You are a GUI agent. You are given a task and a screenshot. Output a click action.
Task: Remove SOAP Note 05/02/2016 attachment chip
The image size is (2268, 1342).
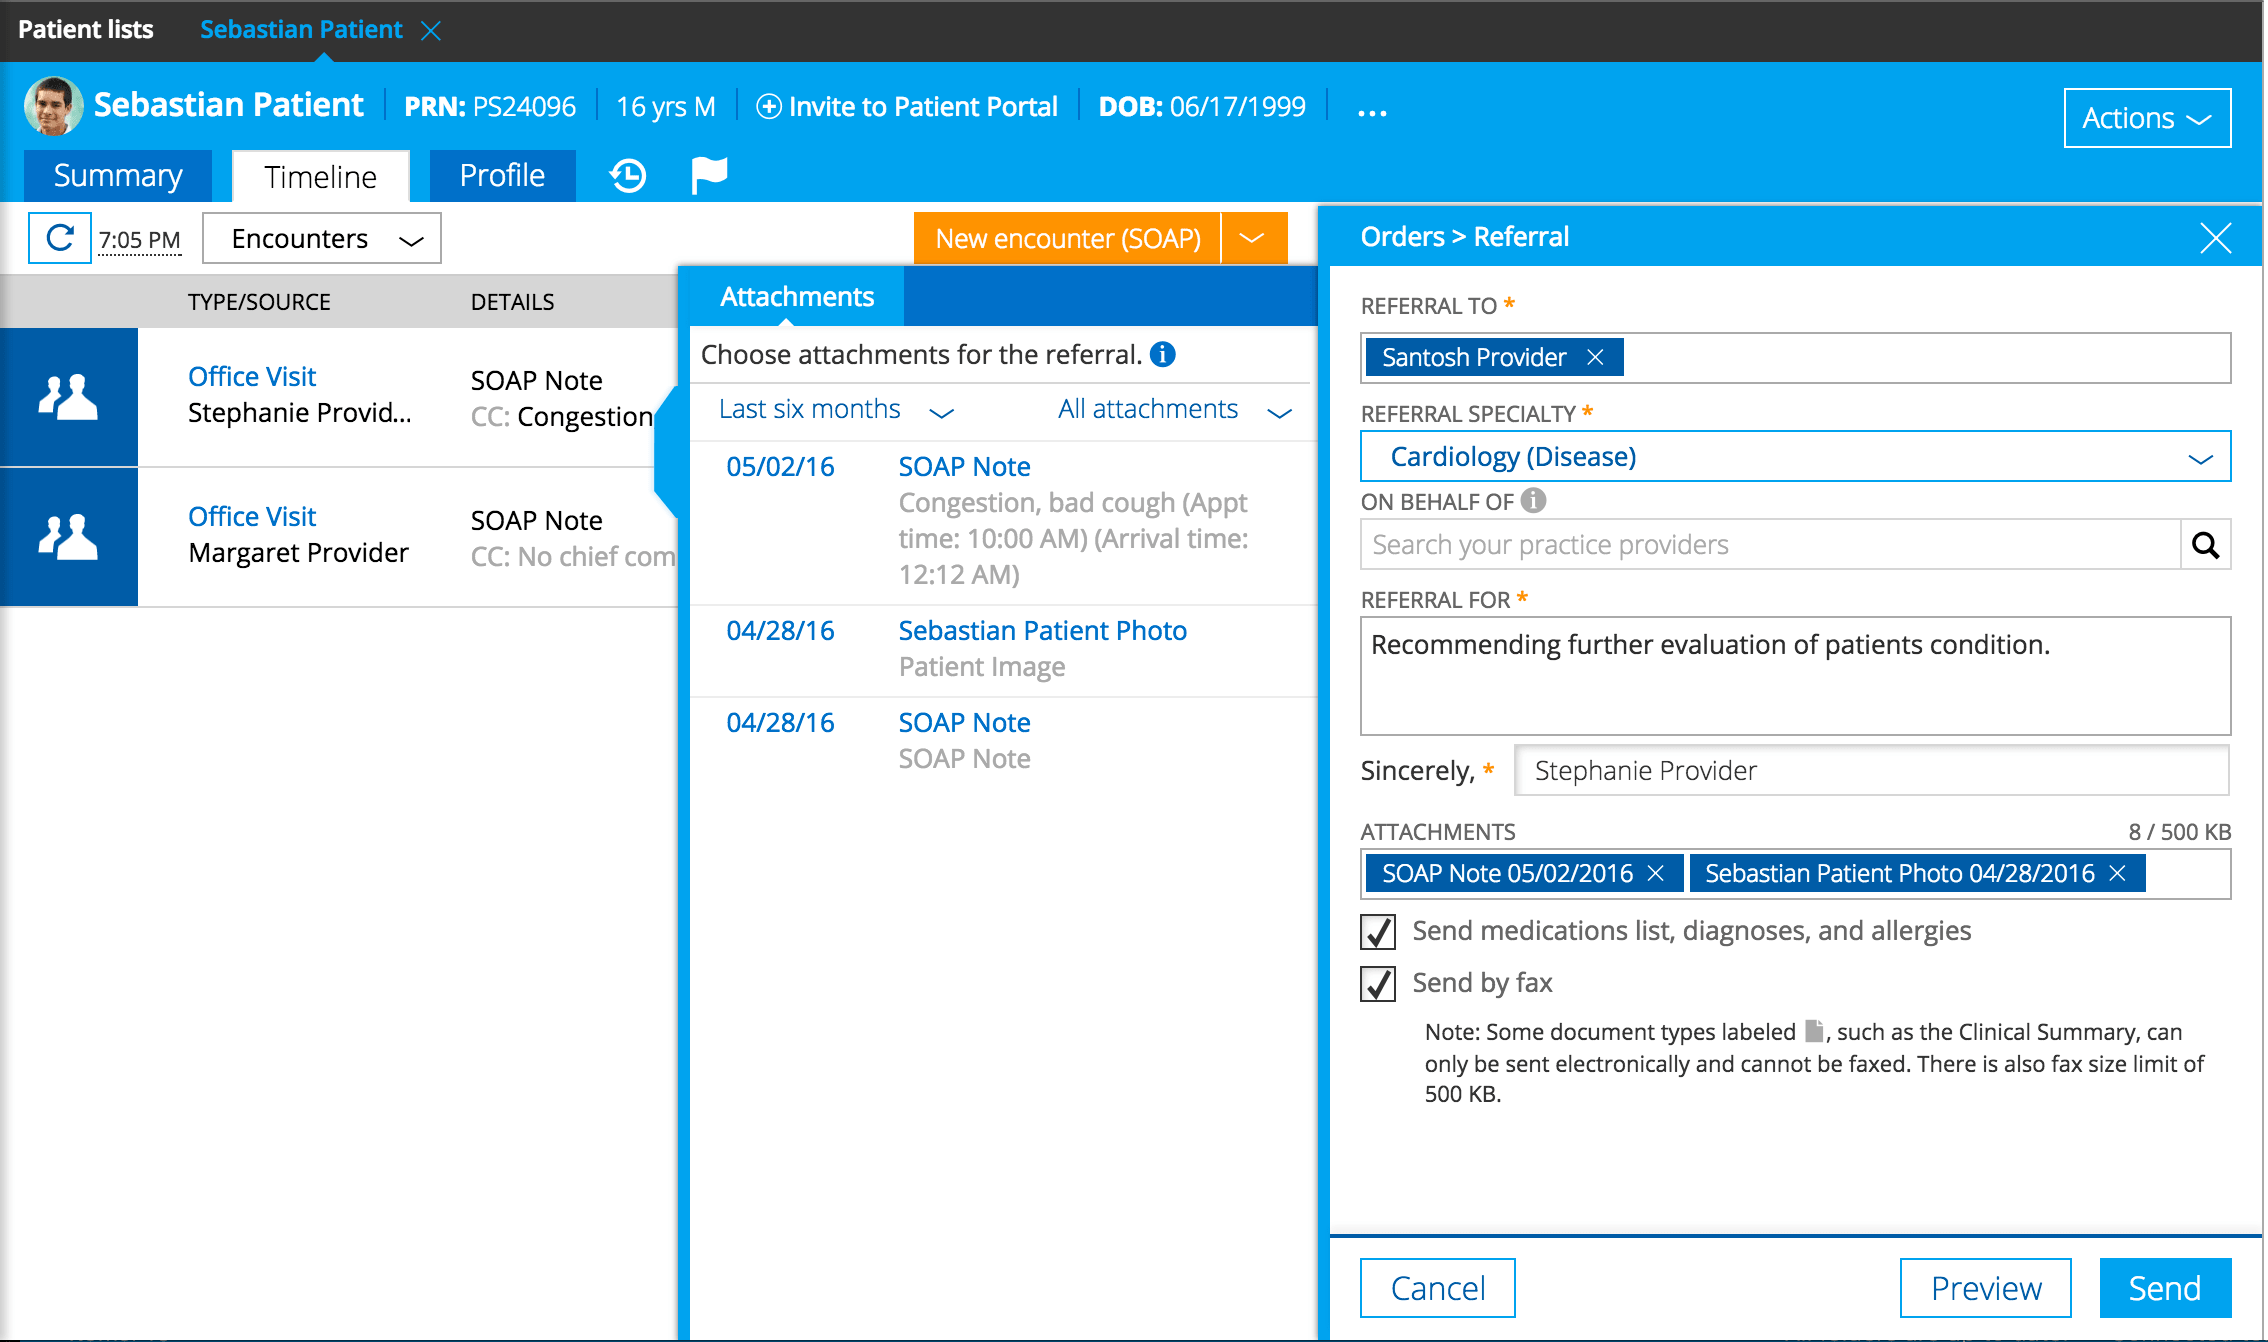pyautogui.click(x=1656, y=873)
